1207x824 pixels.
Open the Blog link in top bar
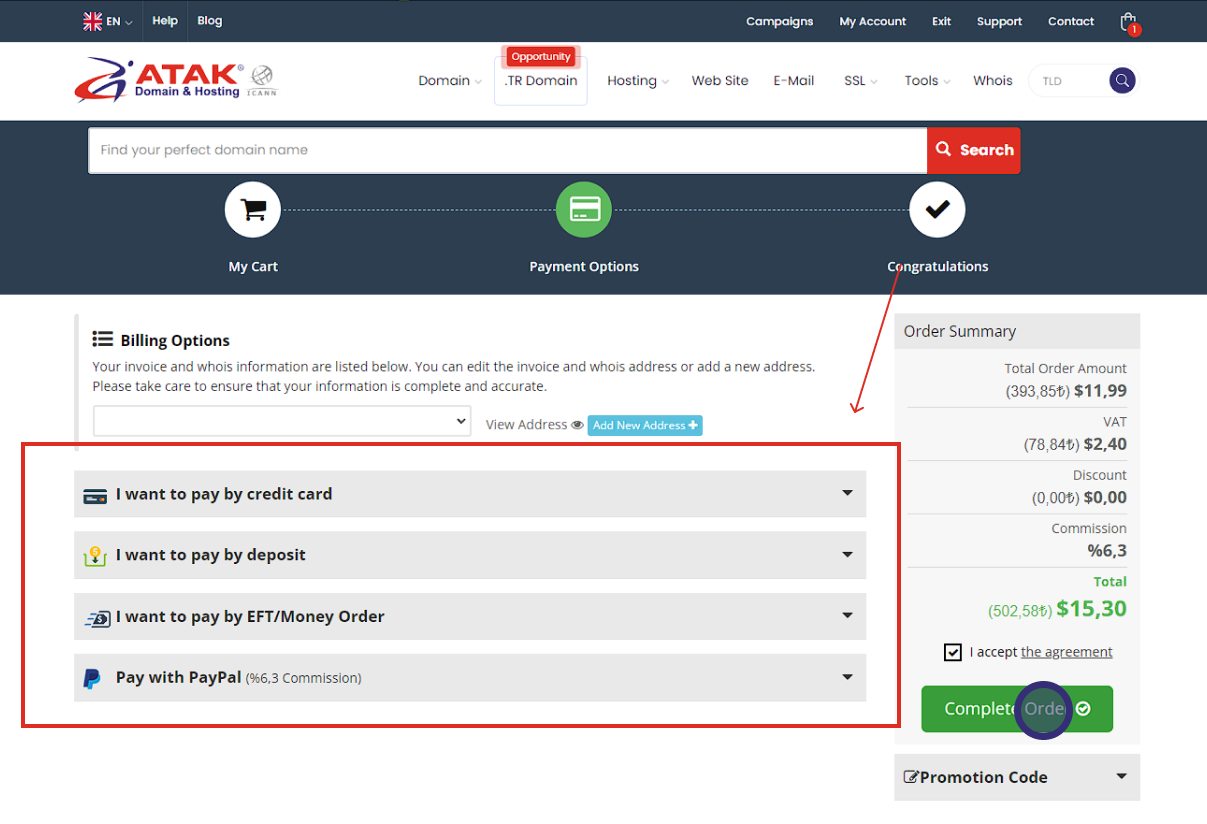[x=210, y=21]
